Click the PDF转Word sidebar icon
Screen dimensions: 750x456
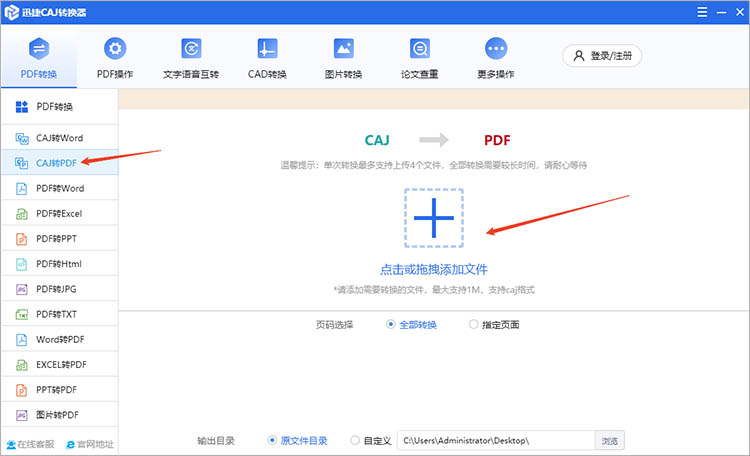tap(22, 189)
